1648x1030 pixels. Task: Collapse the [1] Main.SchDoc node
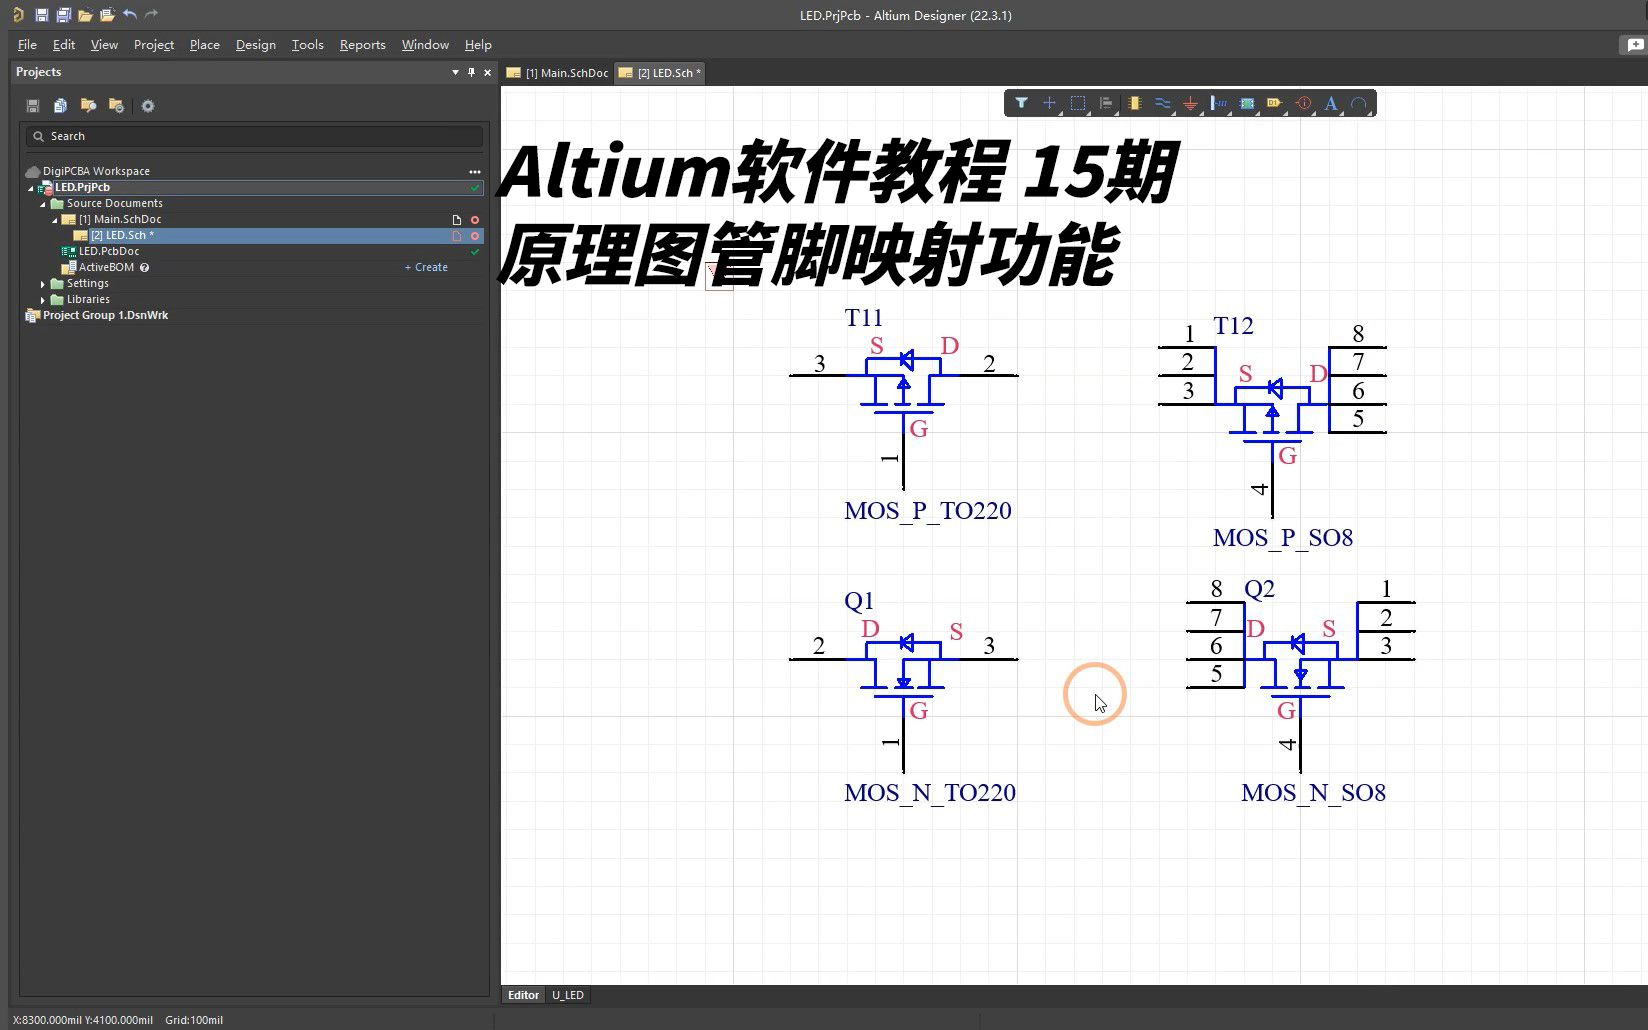(55, 220)
